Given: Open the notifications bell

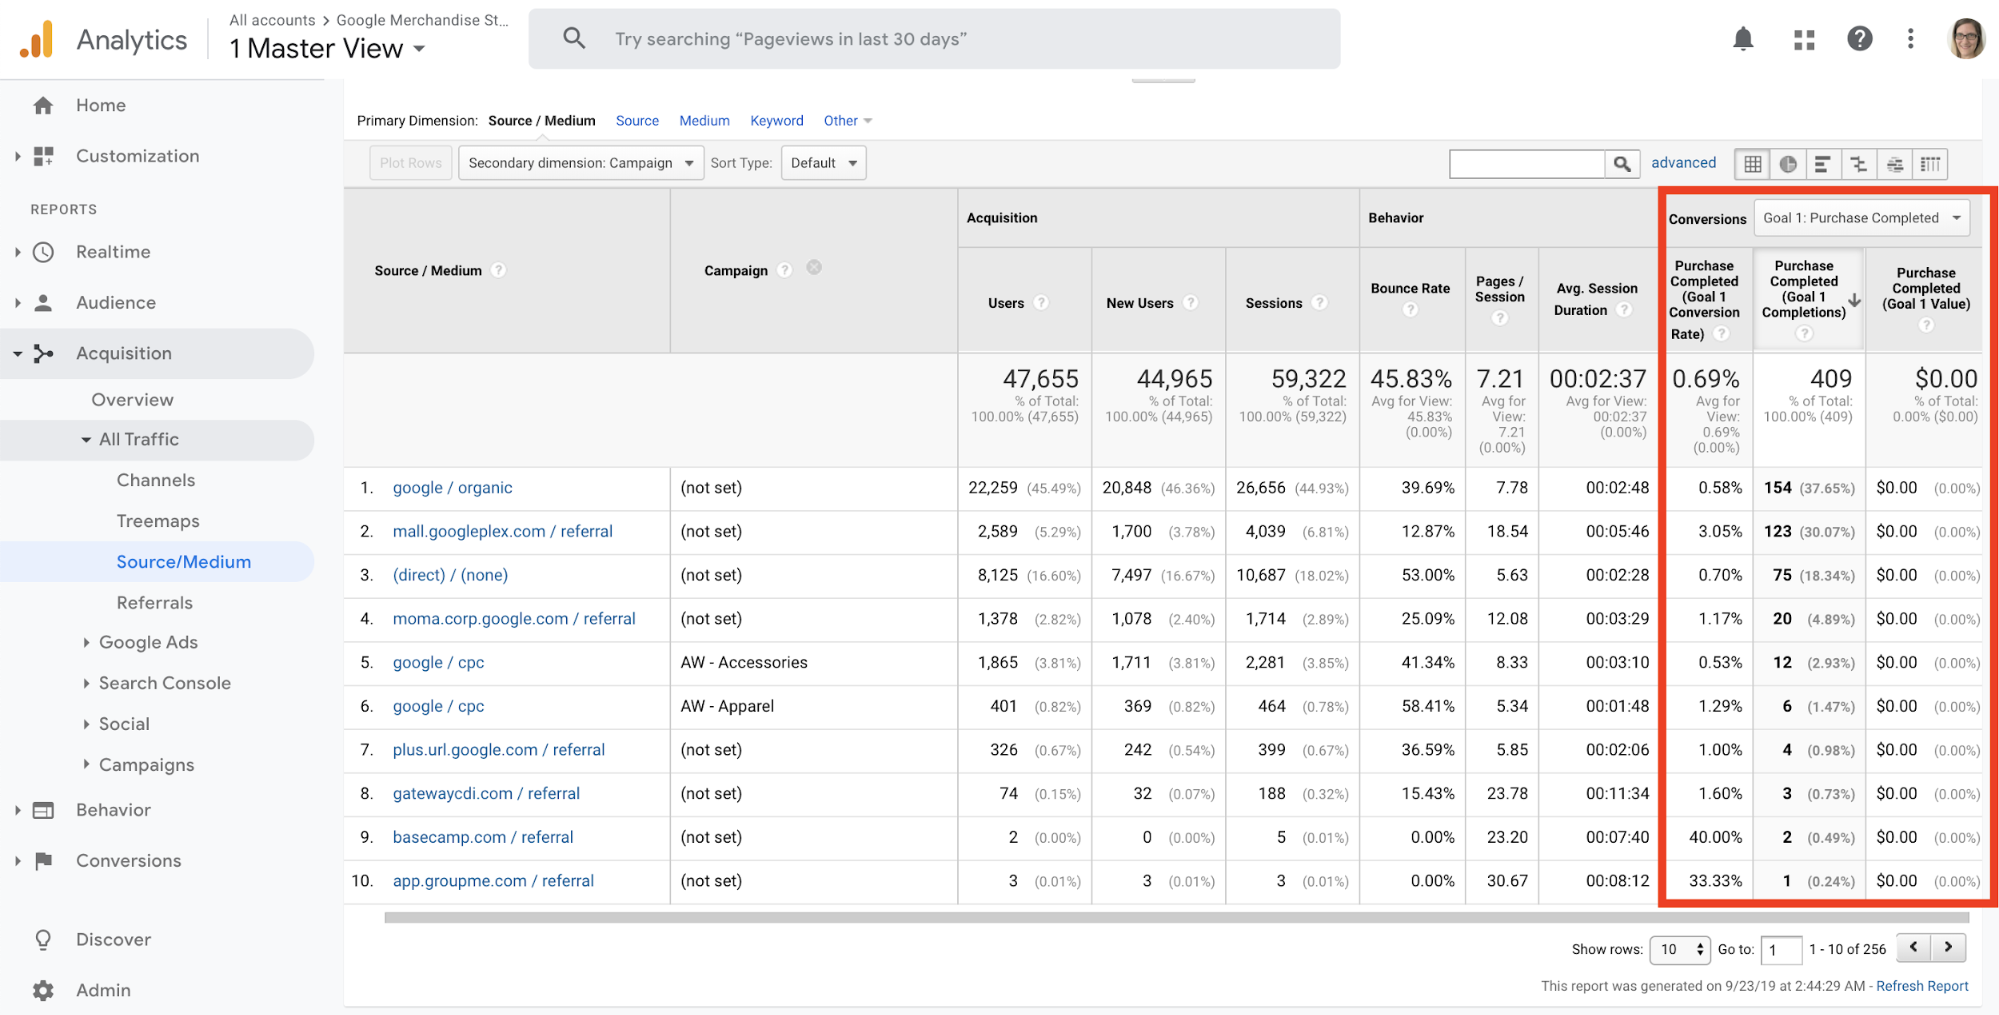Looking at the screenshot, I should click(x=1743, y=39).
